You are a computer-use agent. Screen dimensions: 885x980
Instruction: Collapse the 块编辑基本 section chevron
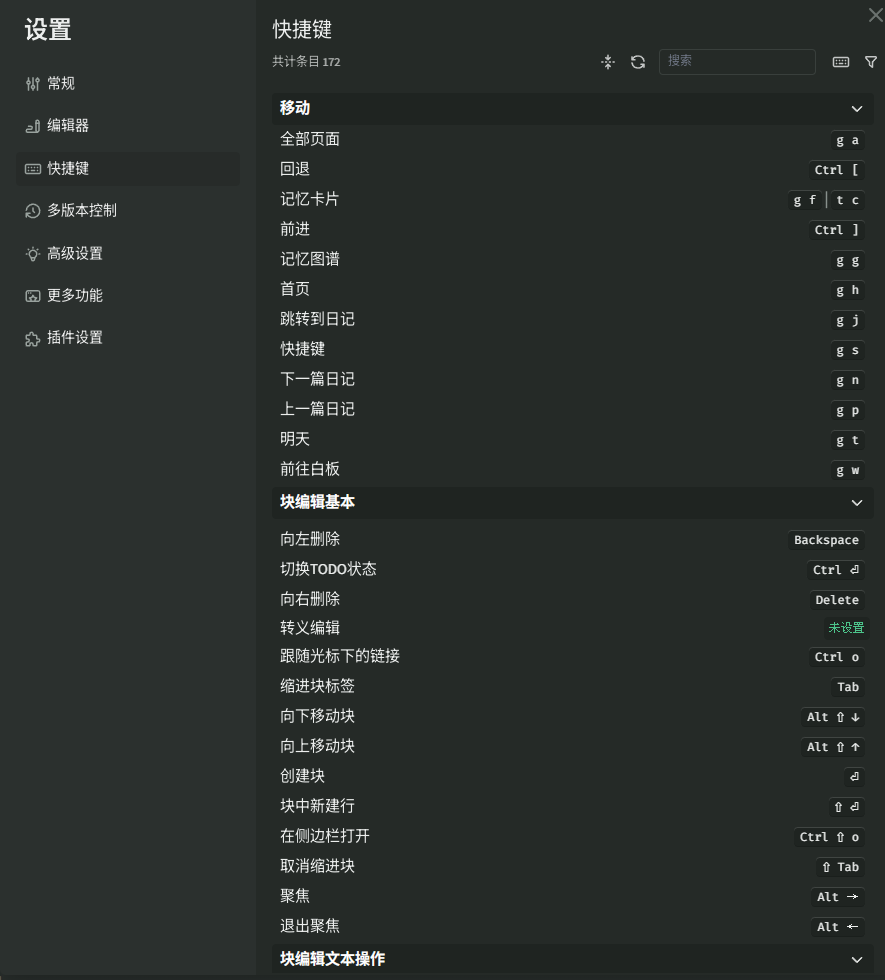tap(857, 502)
